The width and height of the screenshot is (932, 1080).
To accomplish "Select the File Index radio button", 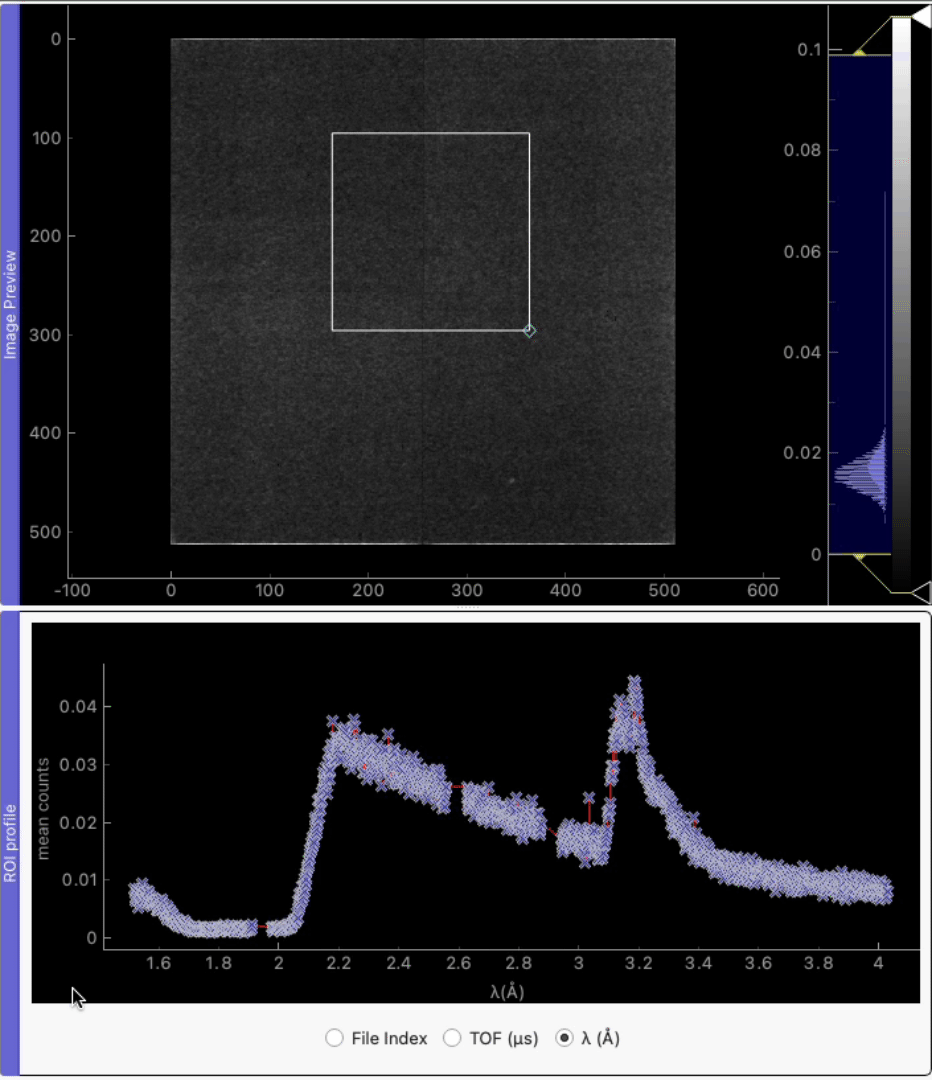I will [335, 1038].
